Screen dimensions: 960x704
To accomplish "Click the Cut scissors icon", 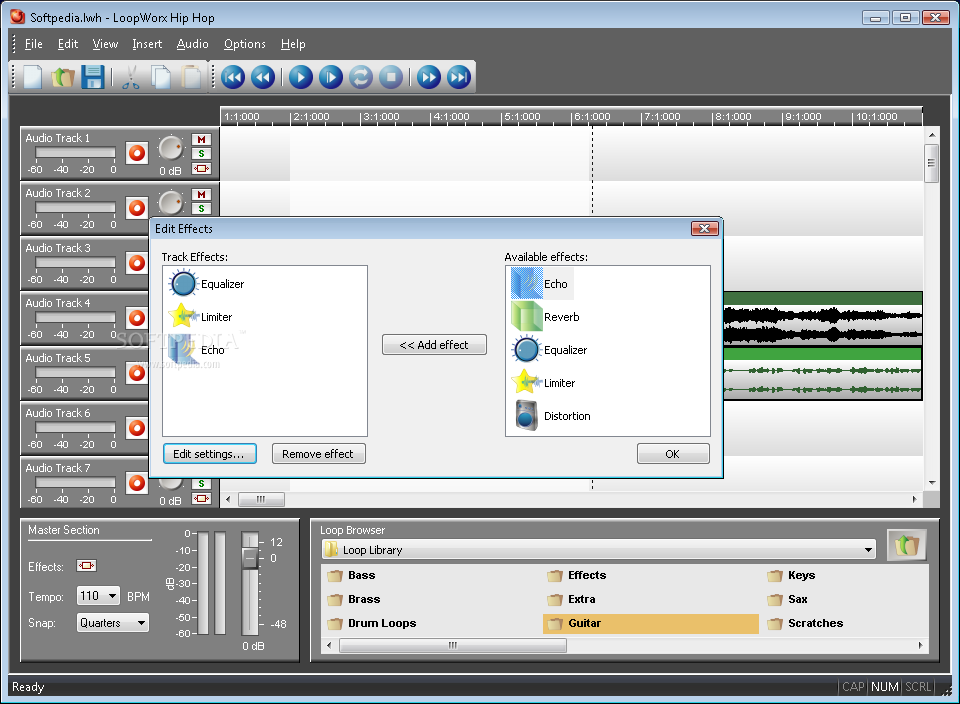I will (130, 77).
